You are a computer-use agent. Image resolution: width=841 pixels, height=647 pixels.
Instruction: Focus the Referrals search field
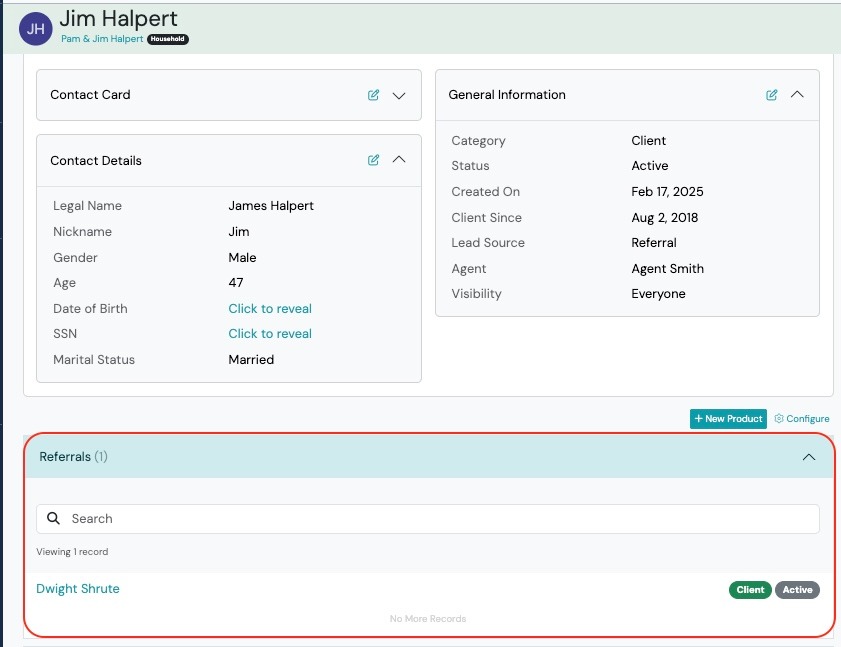tap(427, 519)
